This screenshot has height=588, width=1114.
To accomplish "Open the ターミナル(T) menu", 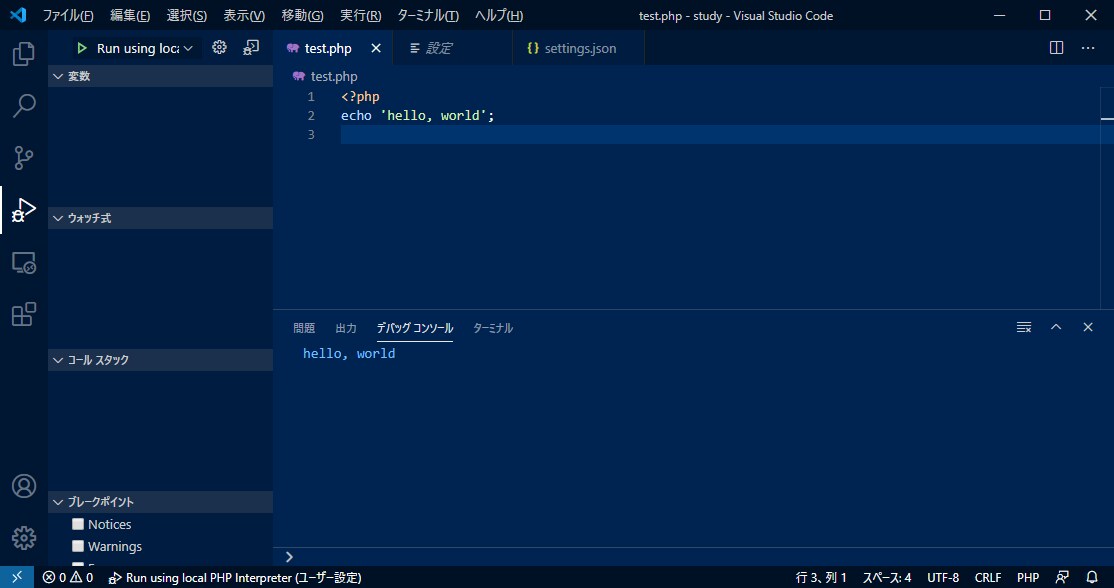I will click(x=428, y=16).
